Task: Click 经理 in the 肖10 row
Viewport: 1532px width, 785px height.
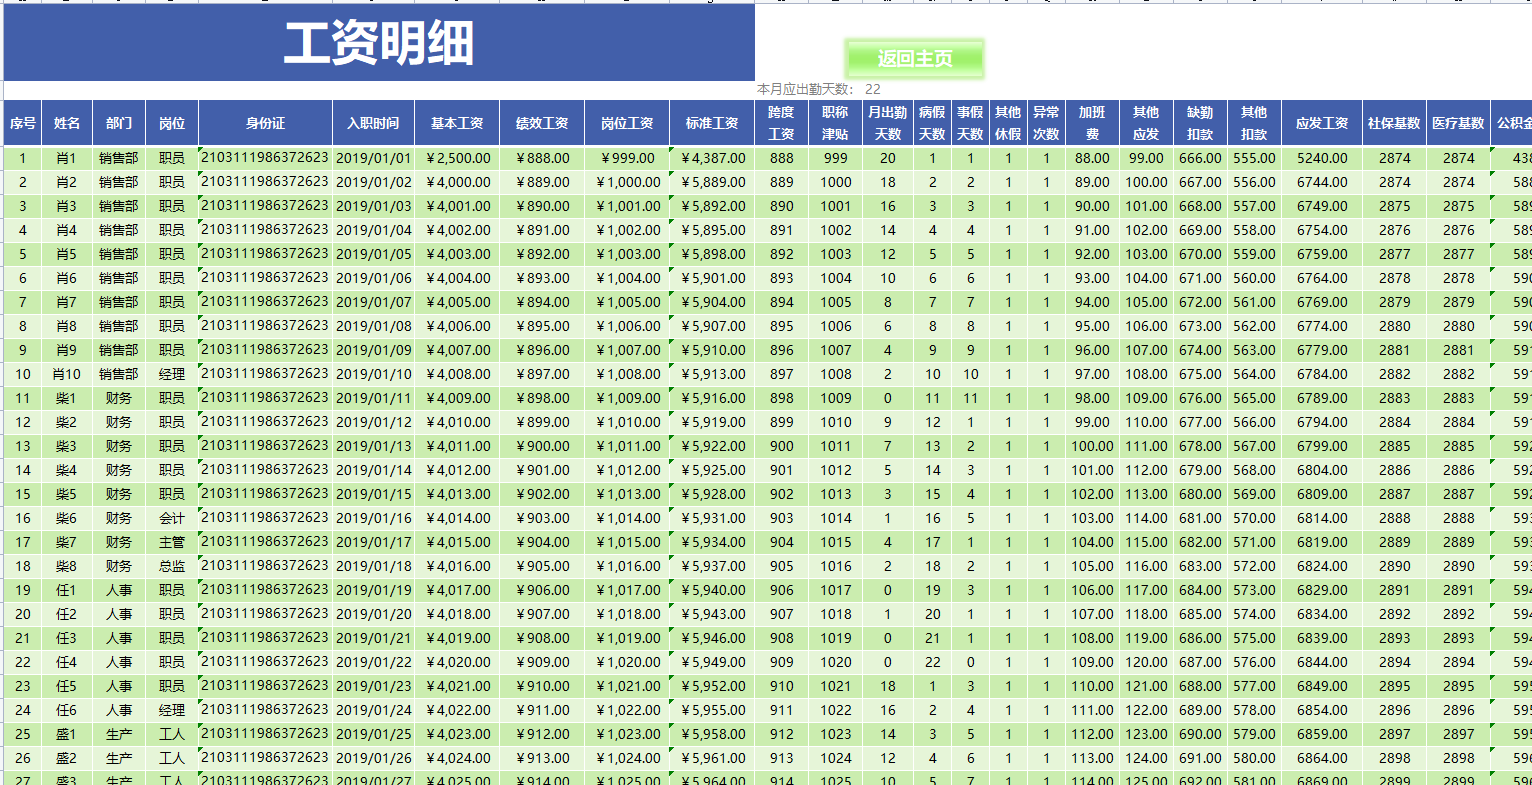Action: click(x=172, y=374)
